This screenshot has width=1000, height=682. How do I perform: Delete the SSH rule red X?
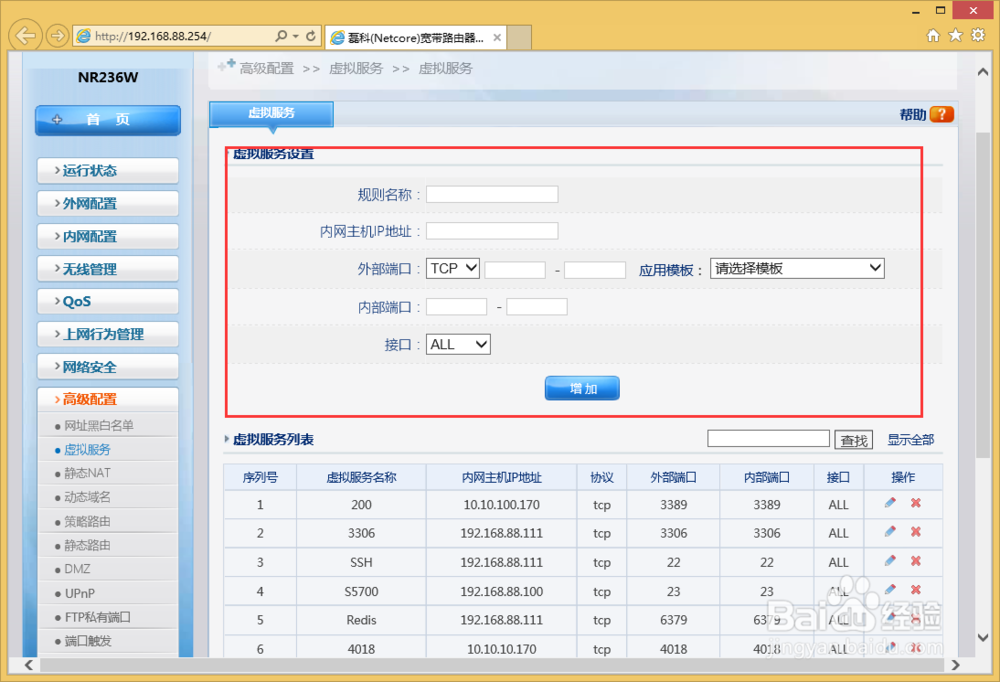[916, 561]
